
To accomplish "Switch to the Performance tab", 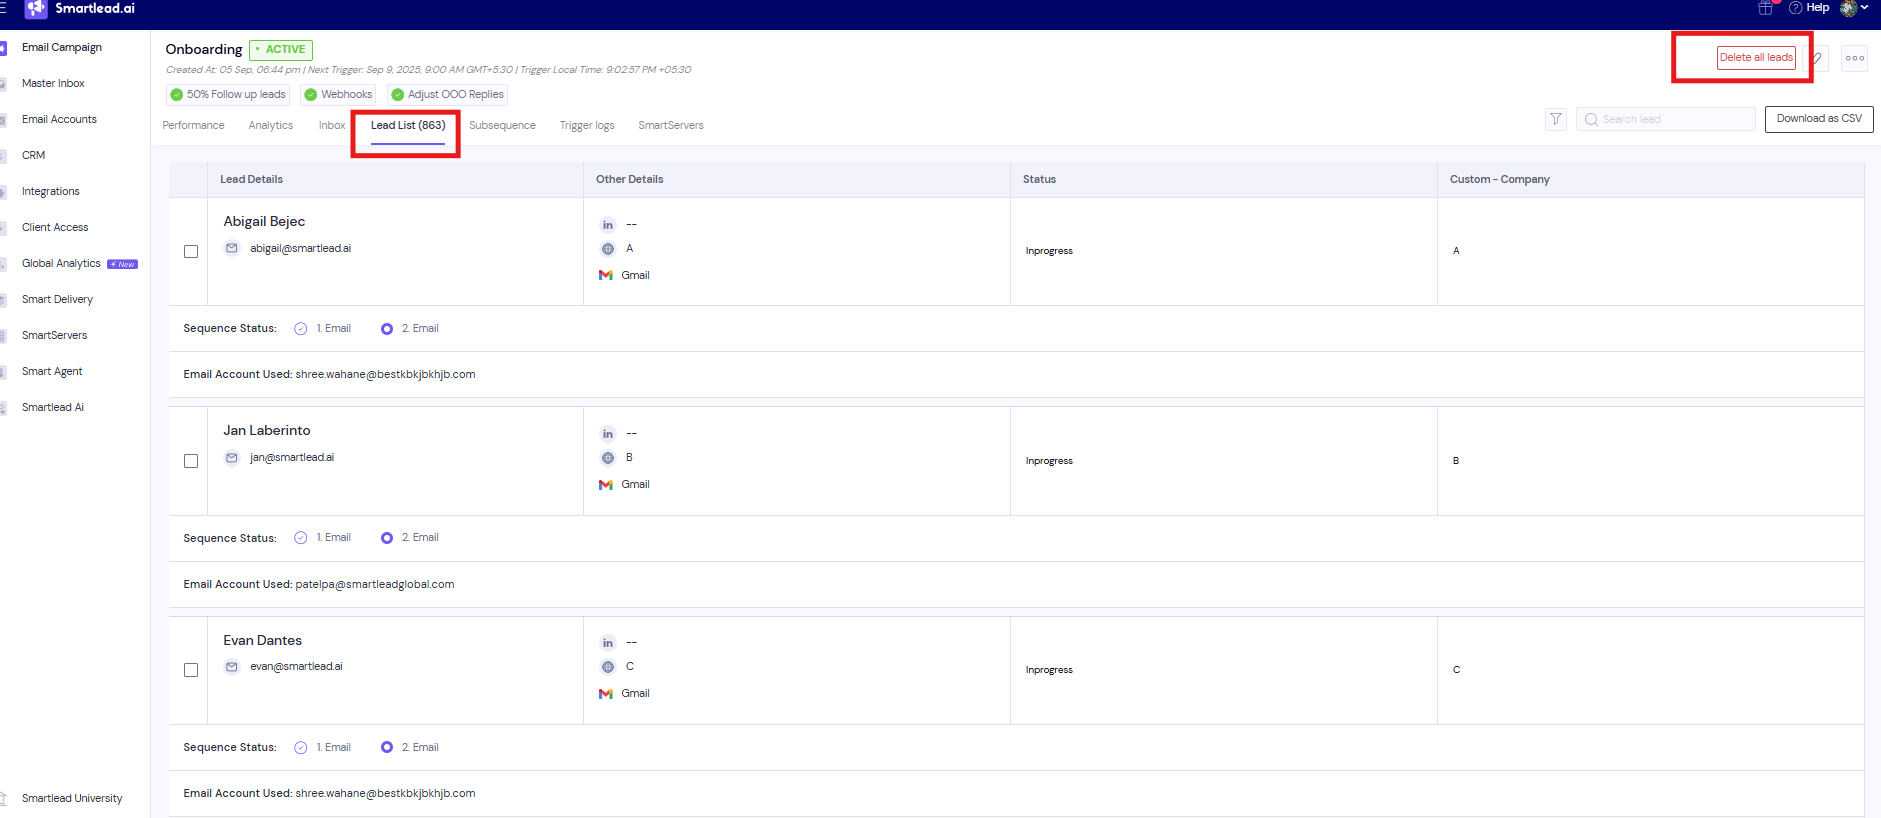I will [x=193, y=125].
